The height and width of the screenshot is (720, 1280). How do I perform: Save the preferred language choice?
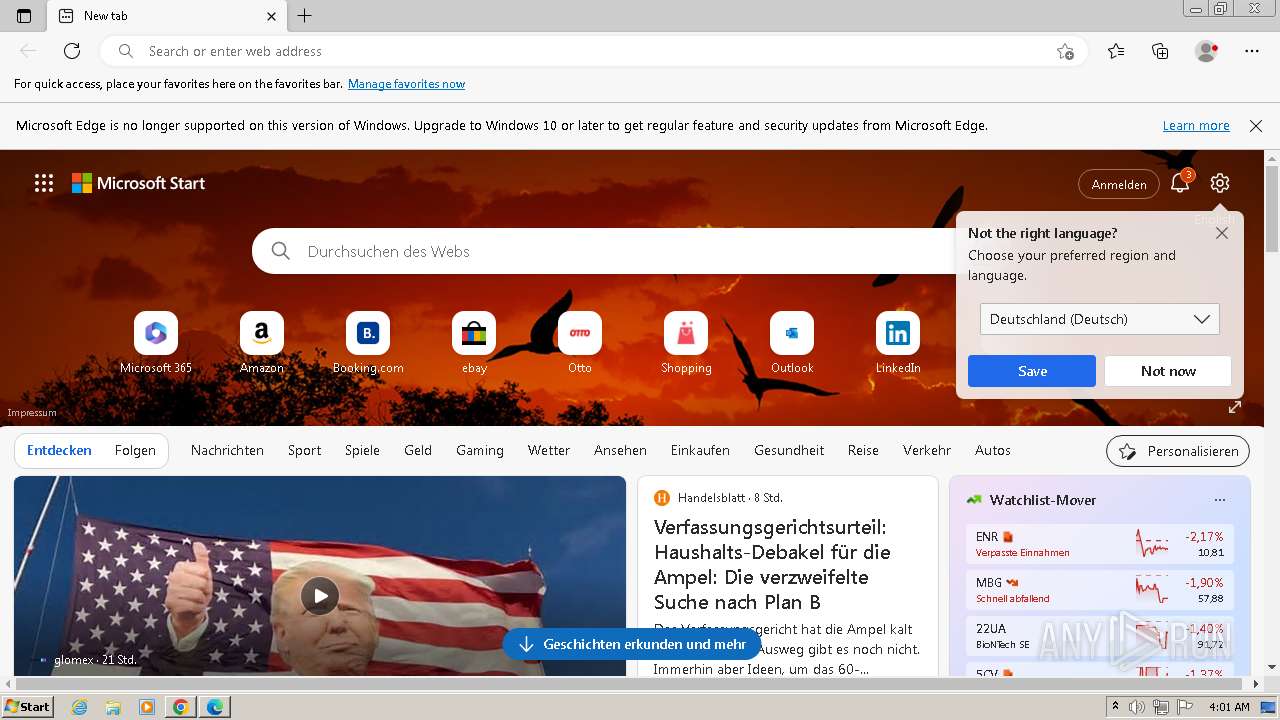(1032, 371)
